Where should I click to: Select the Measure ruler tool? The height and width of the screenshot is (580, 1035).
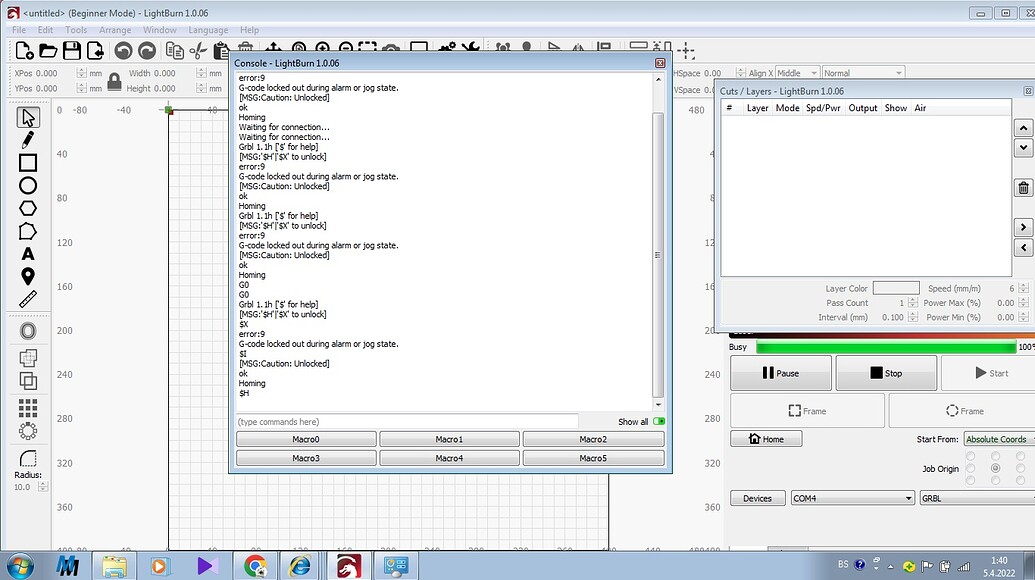(x=28, y=299)
